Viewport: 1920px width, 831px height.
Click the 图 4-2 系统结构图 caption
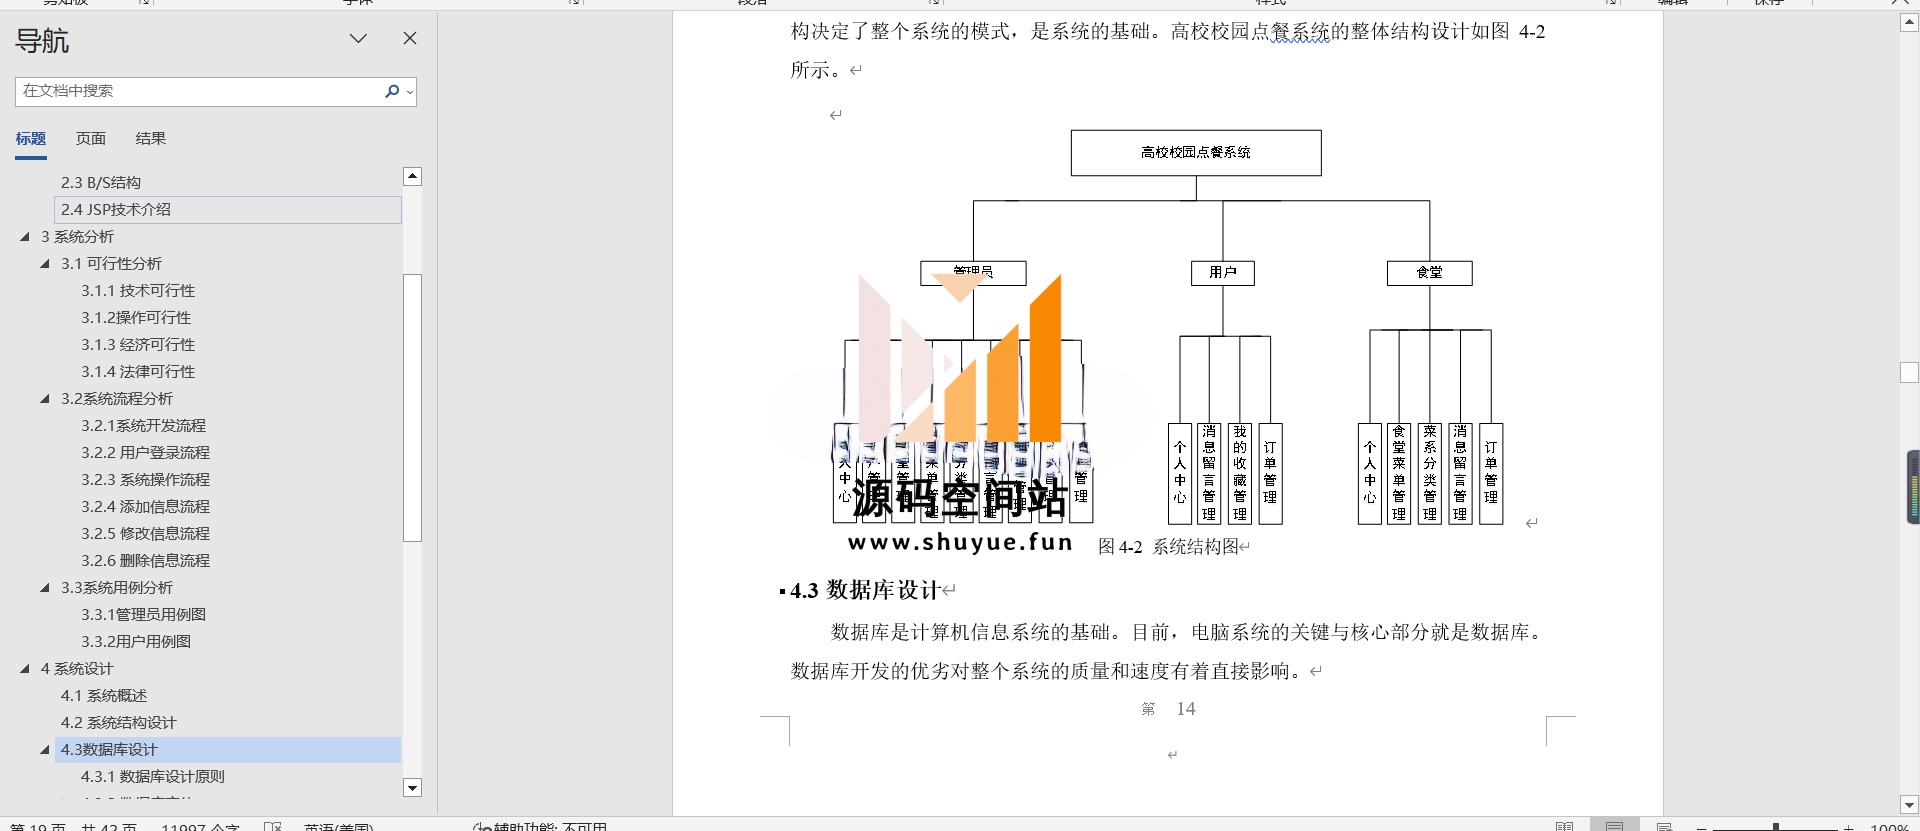(1168, 547)
